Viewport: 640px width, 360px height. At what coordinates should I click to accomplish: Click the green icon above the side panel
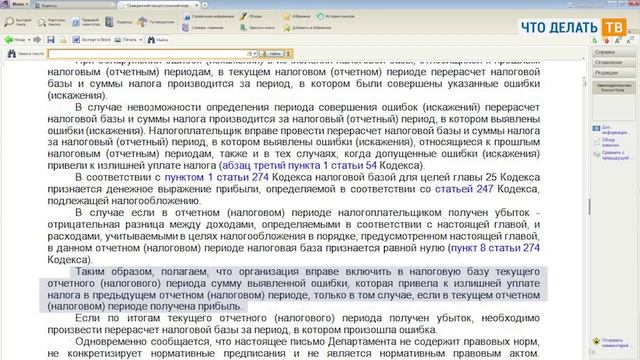(595, 41)
